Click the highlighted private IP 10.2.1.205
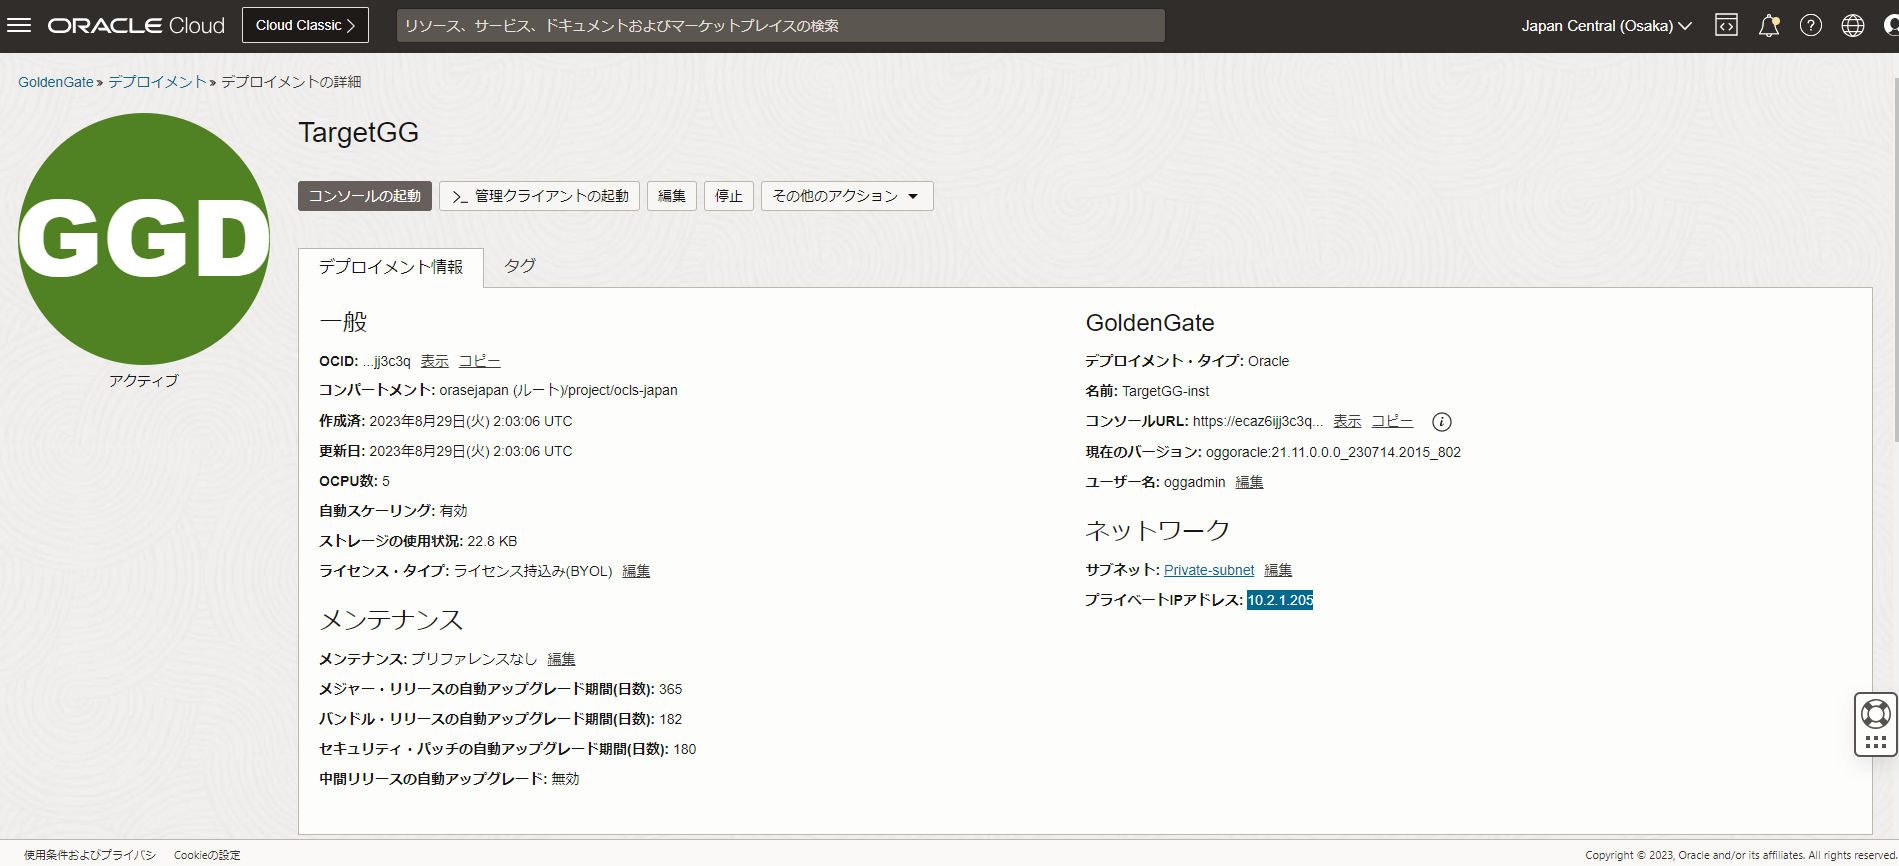The image size is (1899, 866). (1280, 600)
